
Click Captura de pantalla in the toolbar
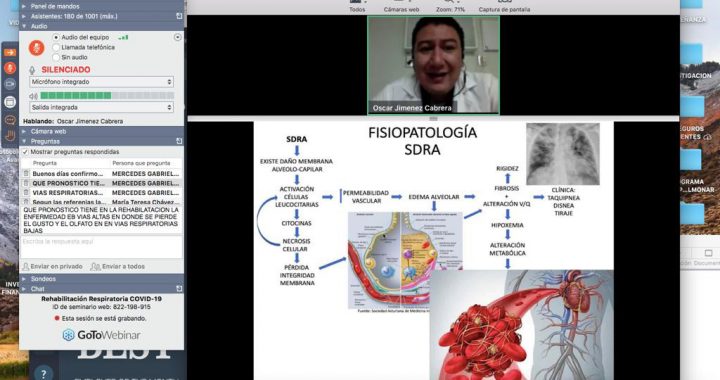[x=504, y=6]
